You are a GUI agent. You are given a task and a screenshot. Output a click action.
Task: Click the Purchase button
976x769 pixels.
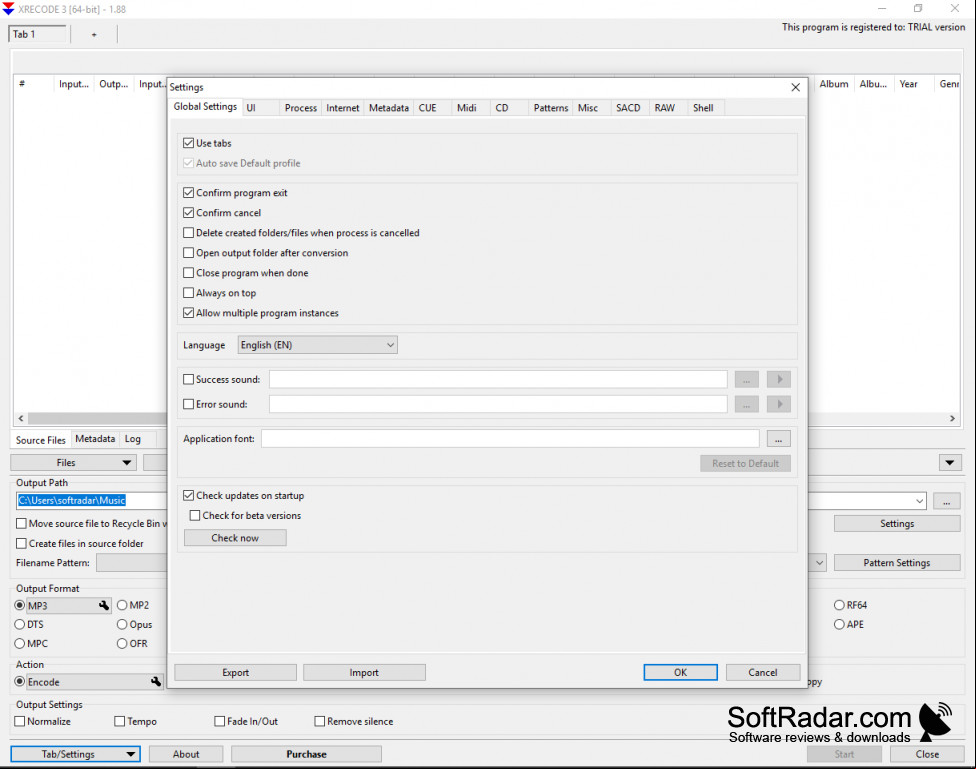point(306,754)
